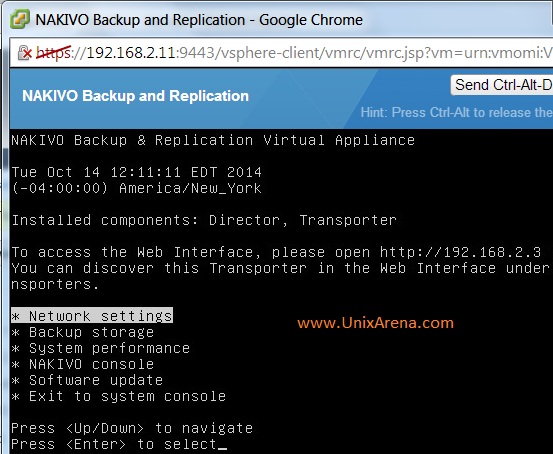This screenshot has width=553, height=454.
Task: Click the America/New_York timezone line
Action: coord(136,188)
